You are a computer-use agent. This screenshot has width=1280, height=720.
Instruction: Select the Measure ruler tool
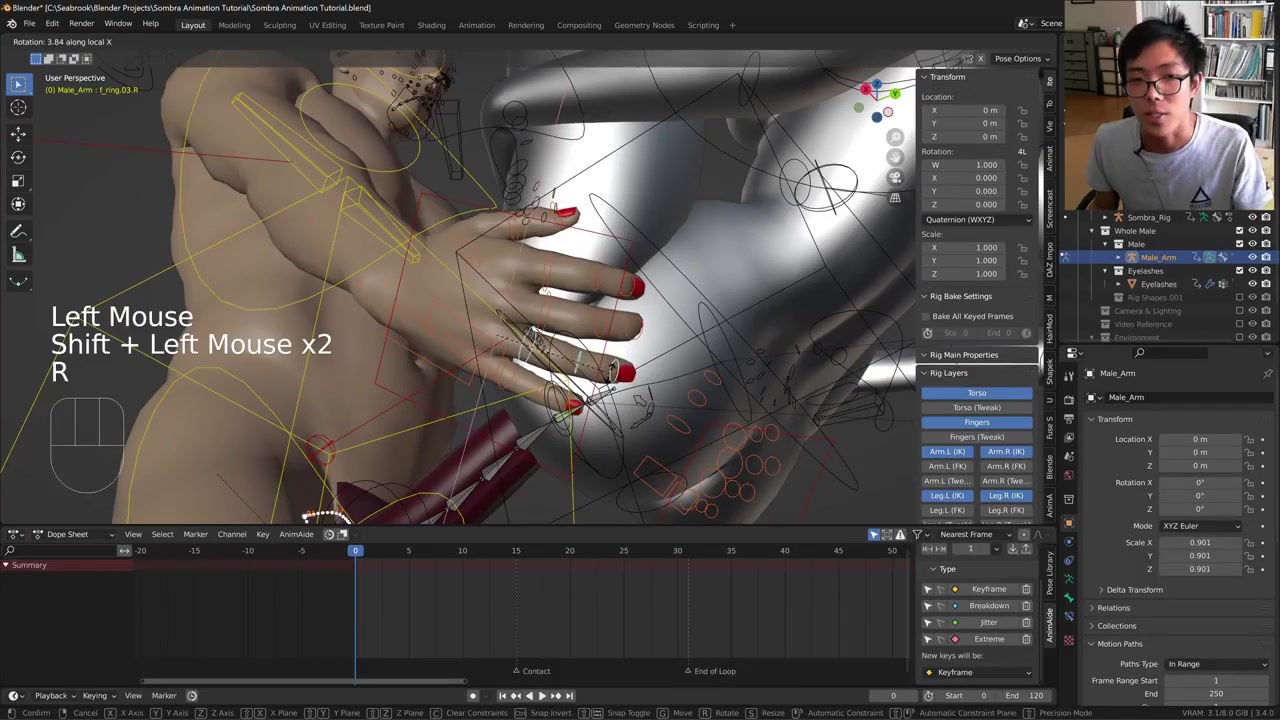pos(18,256)
